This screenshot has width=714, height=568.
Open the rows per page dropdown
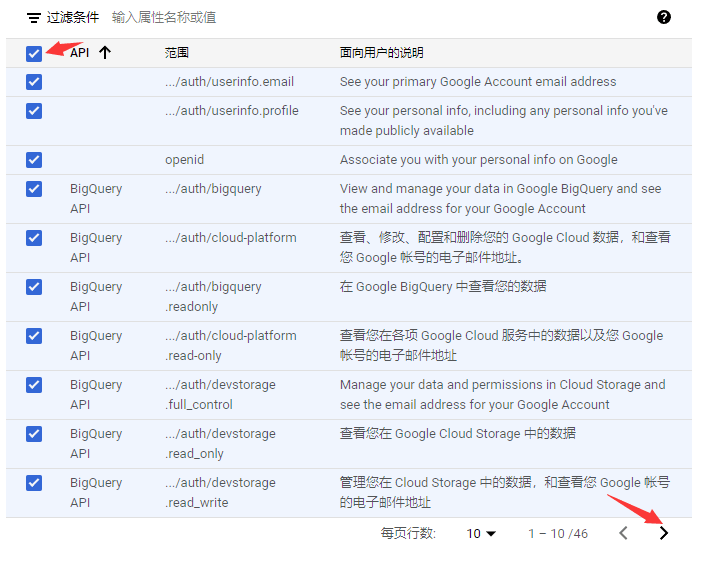(481, 533)
